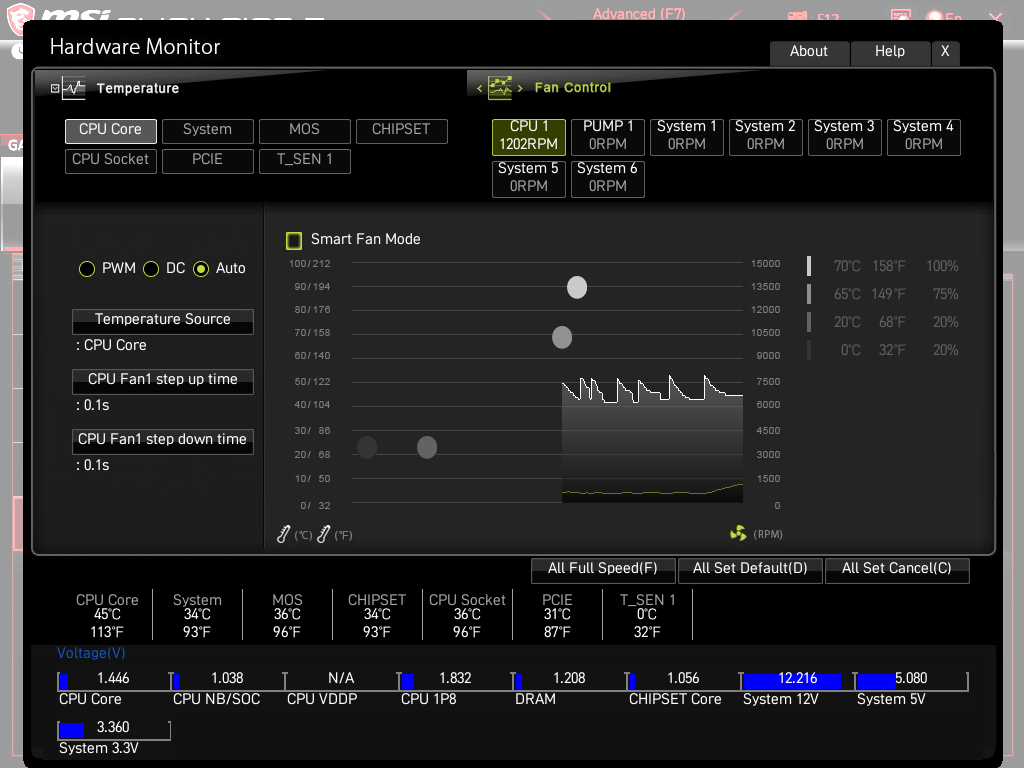This screenshot has height=768, width=1024.
Task: Click the System 12V voltage bar
Action: [797, 680]
